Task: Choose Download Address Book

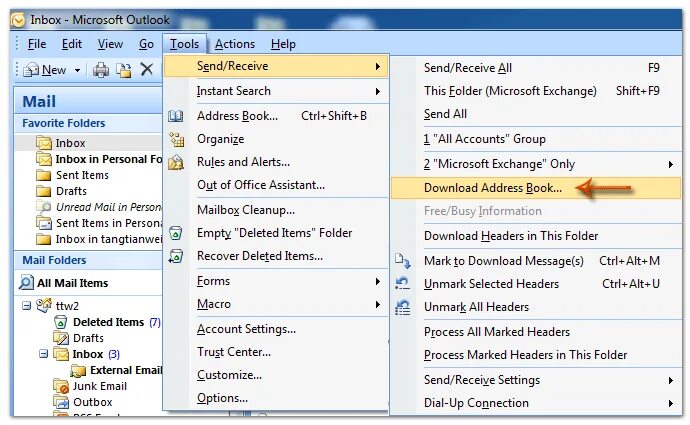Action: coord(536,188)
